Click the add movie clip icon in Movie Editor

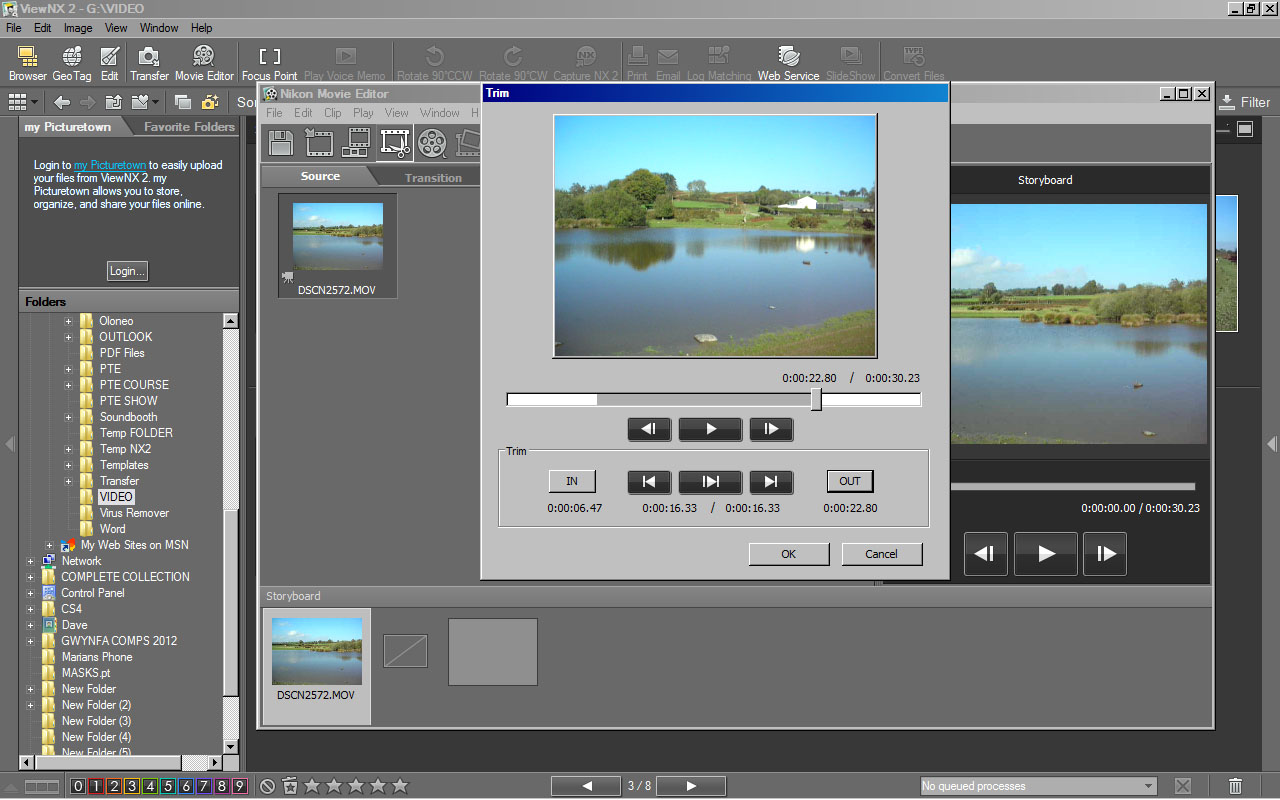pos(319,143)
